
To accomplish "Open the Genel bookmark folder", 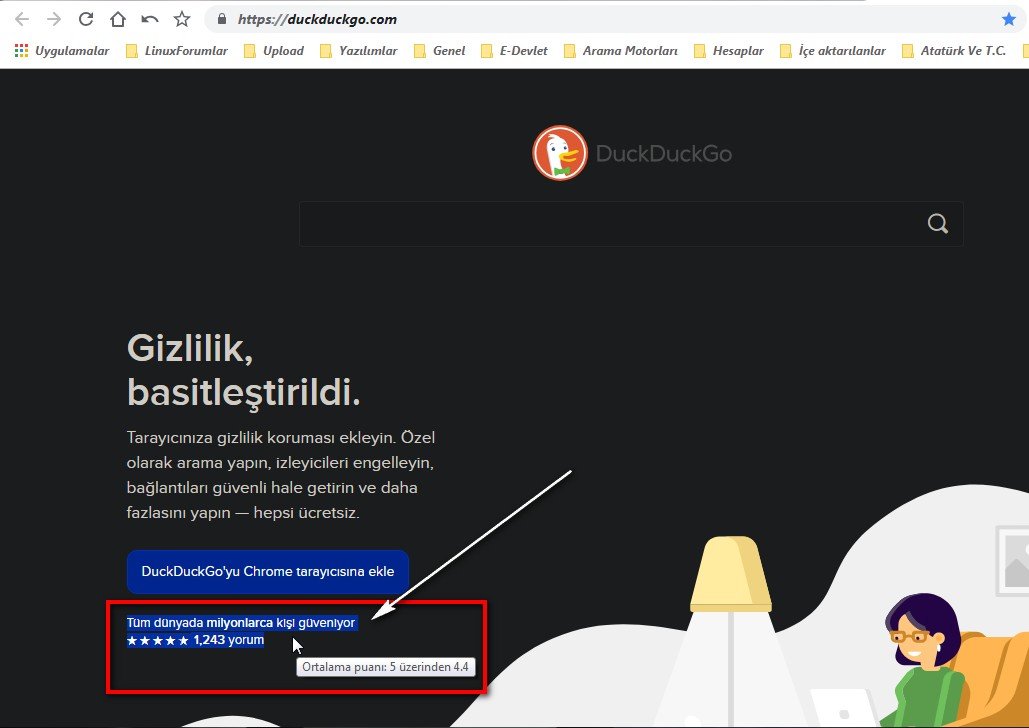I will [x=439, y=51].
